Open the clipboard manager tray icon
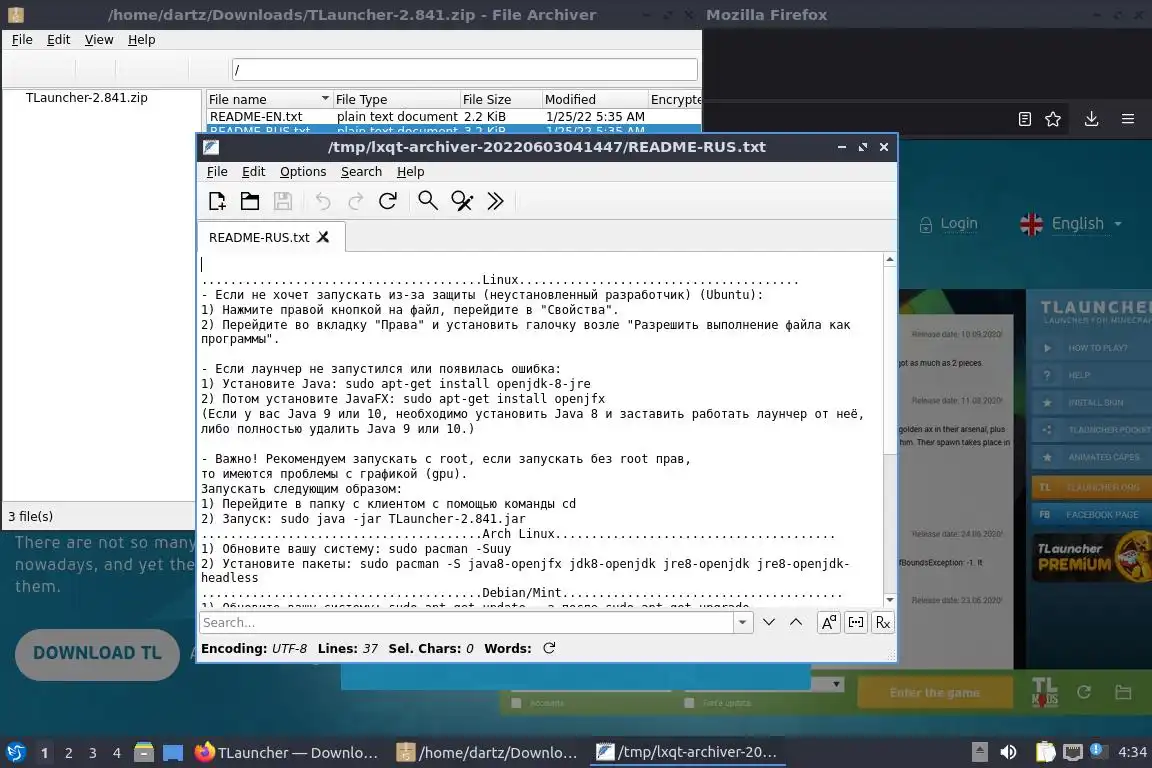 1045,752
